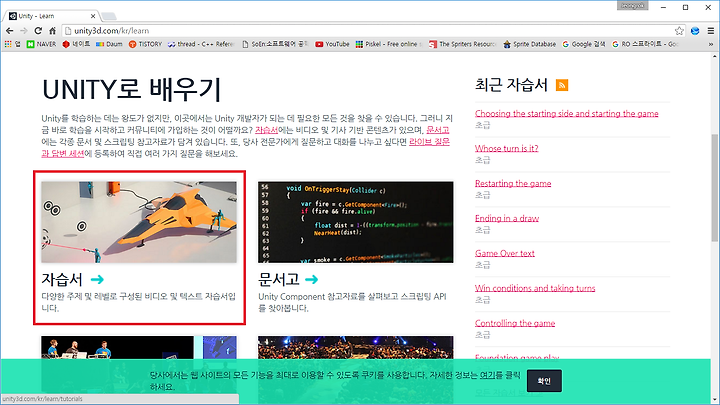Screen dimensions: 720x405
Task: Open the code documentation thumbnail
Action: 355,222
